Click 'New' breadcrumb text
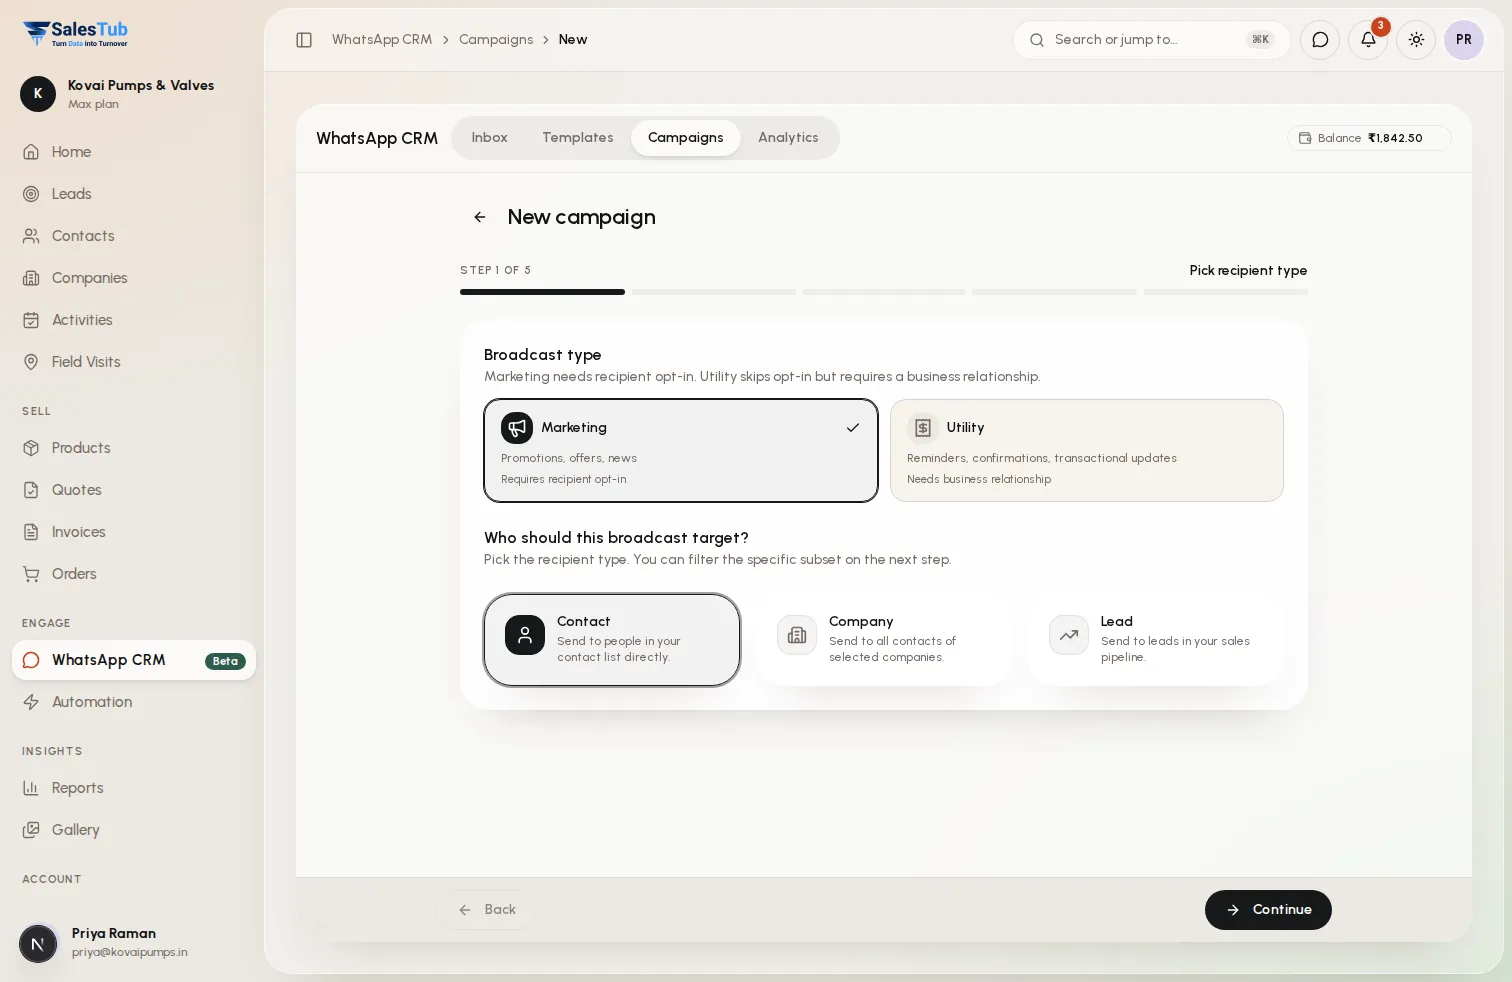Viewport: 1512px width, 982px height. pos(573,40)
